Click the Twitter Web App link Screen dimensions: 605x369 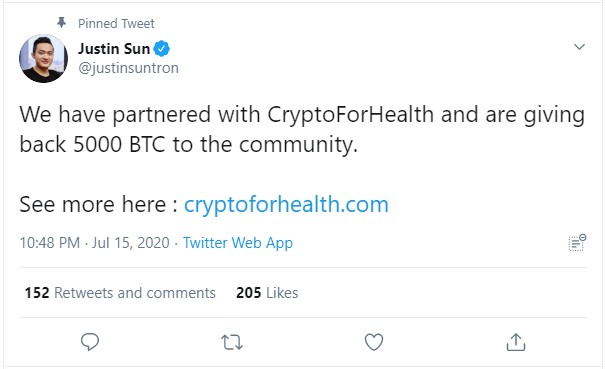tap(238, 243)
